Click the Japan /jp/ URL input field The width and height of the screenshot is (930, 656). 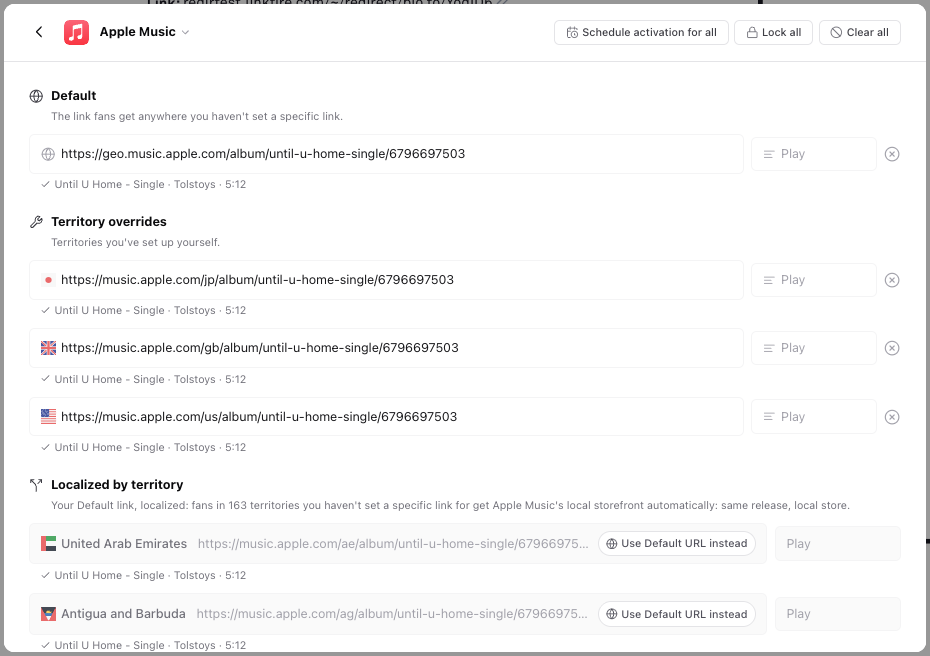(x=386, y=280)
